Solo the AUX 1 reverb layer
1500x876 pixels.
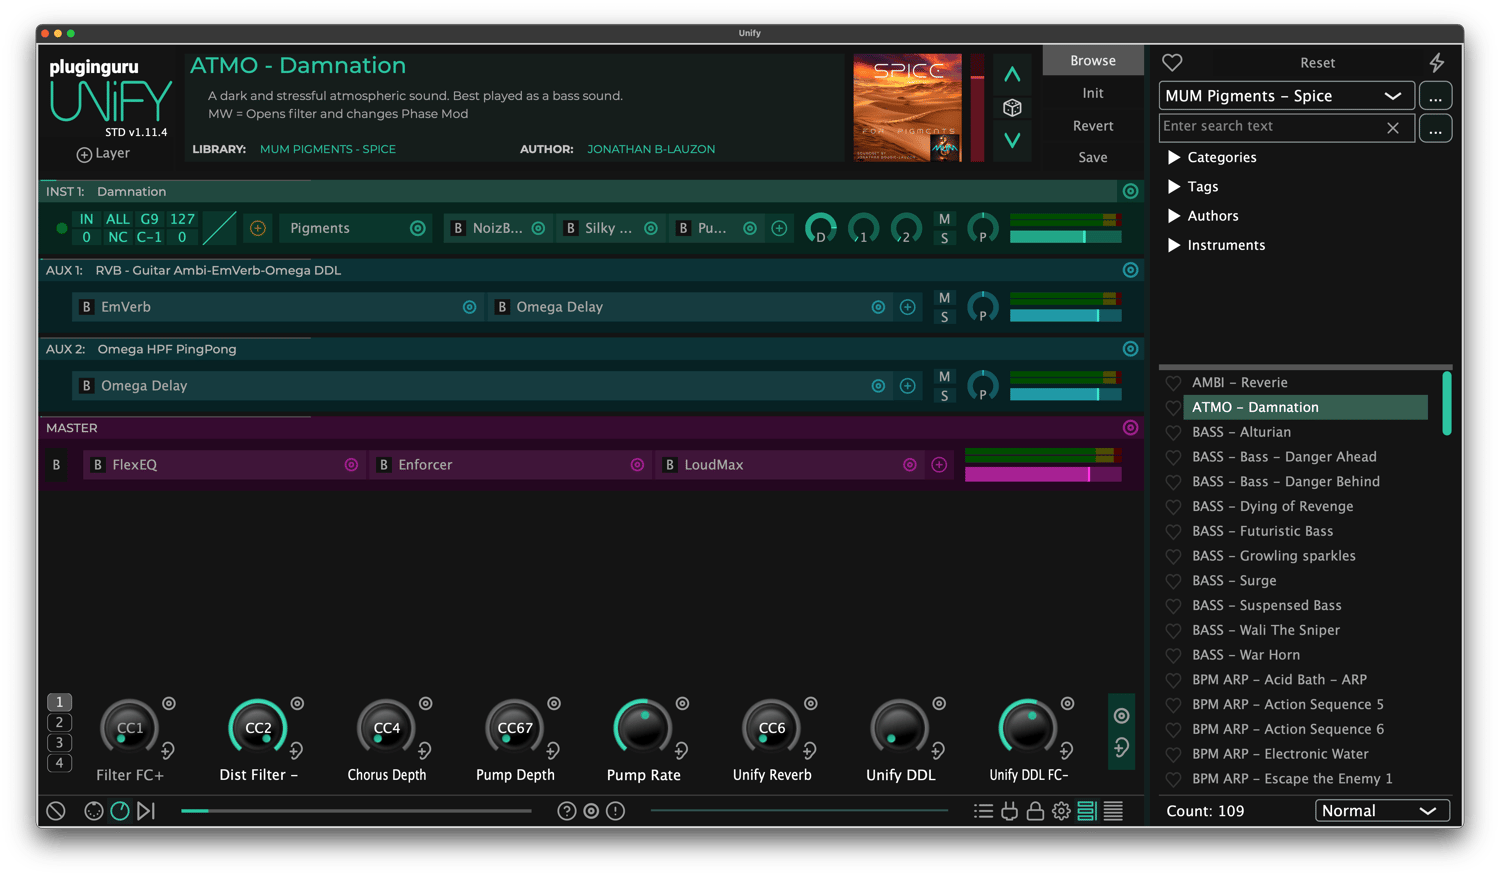point(944,317)
